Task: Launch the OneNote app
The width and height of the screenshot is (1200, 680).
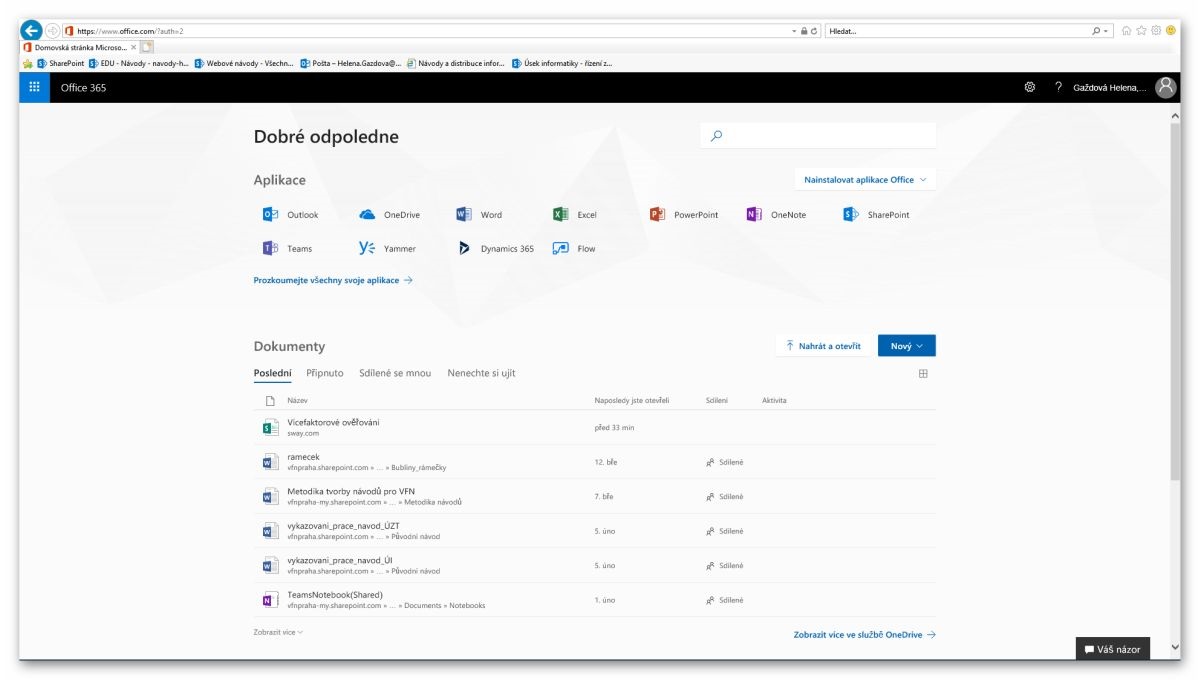Action: 776,214
